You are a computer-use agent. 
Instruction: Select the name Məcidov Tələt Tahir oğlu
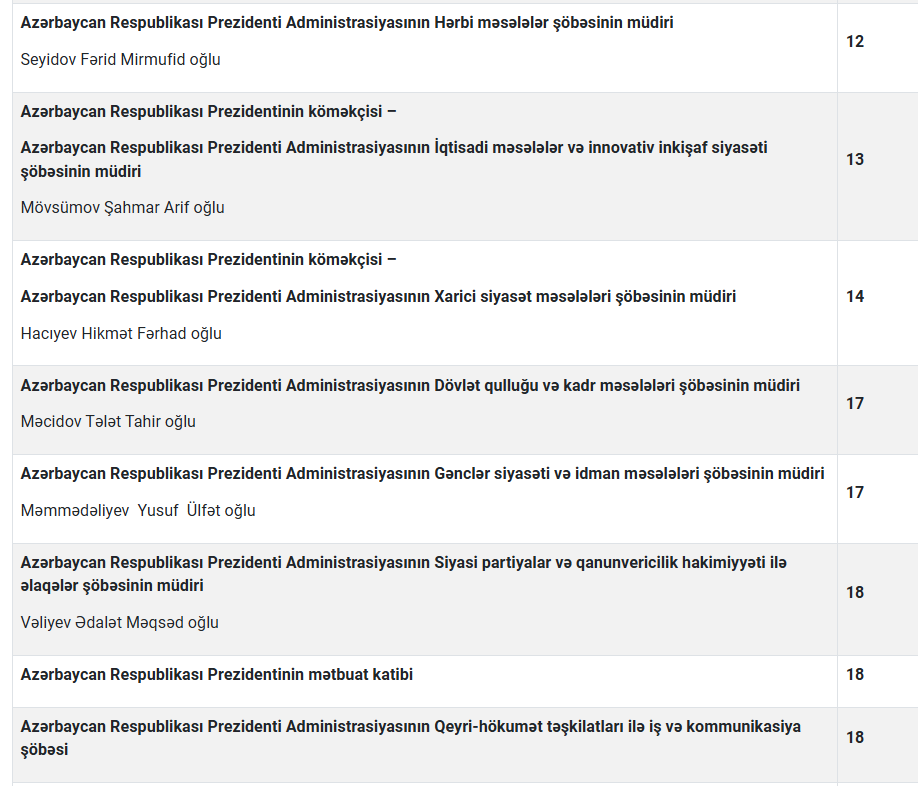(108, 422)
